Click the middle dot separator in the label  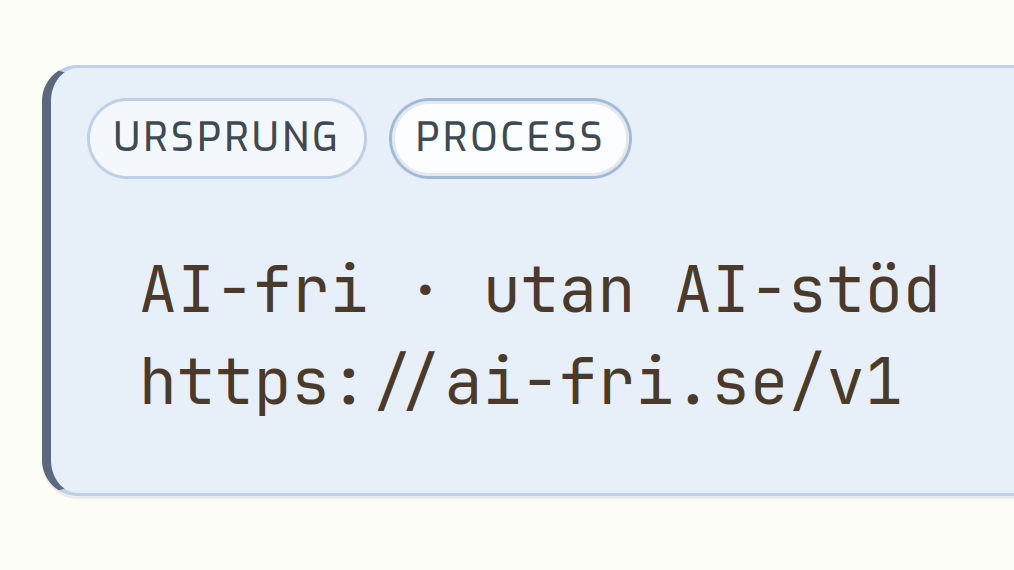(x=426, y=293)
